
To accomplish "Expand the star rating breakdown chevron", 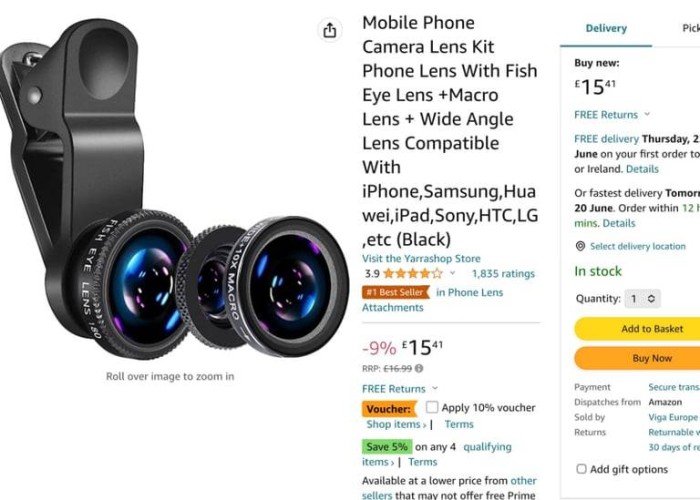I will point(452,273).
